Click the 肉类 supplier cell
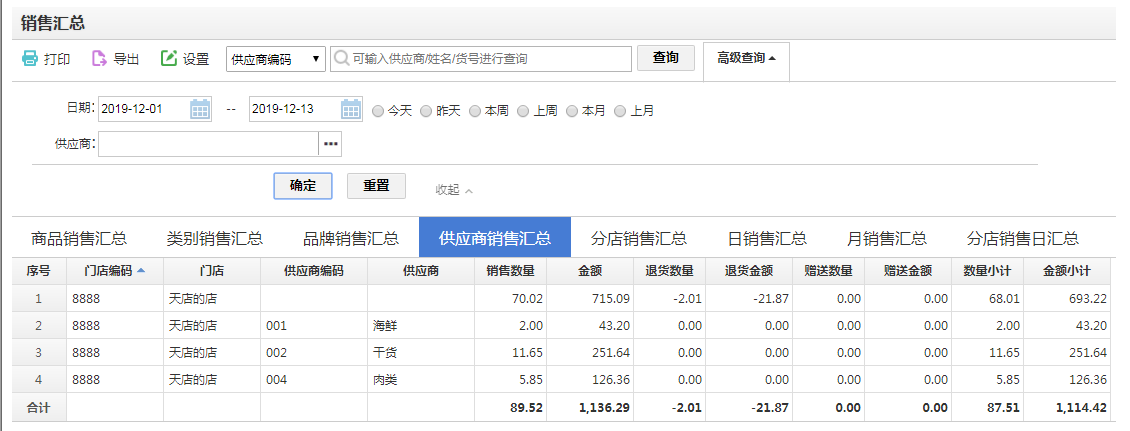Image resolution: width=1130 pixels, height=431 pixels. click(x=421, y=380)
